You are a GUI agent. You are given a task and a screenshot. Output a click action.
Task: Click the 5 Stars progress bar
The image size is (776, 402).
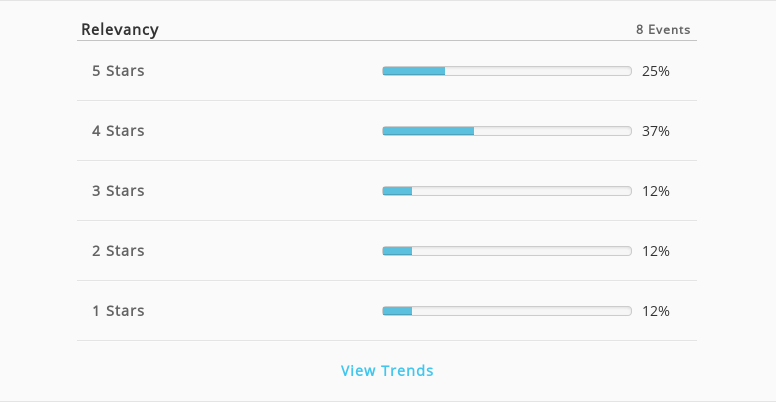pos(507,71)
